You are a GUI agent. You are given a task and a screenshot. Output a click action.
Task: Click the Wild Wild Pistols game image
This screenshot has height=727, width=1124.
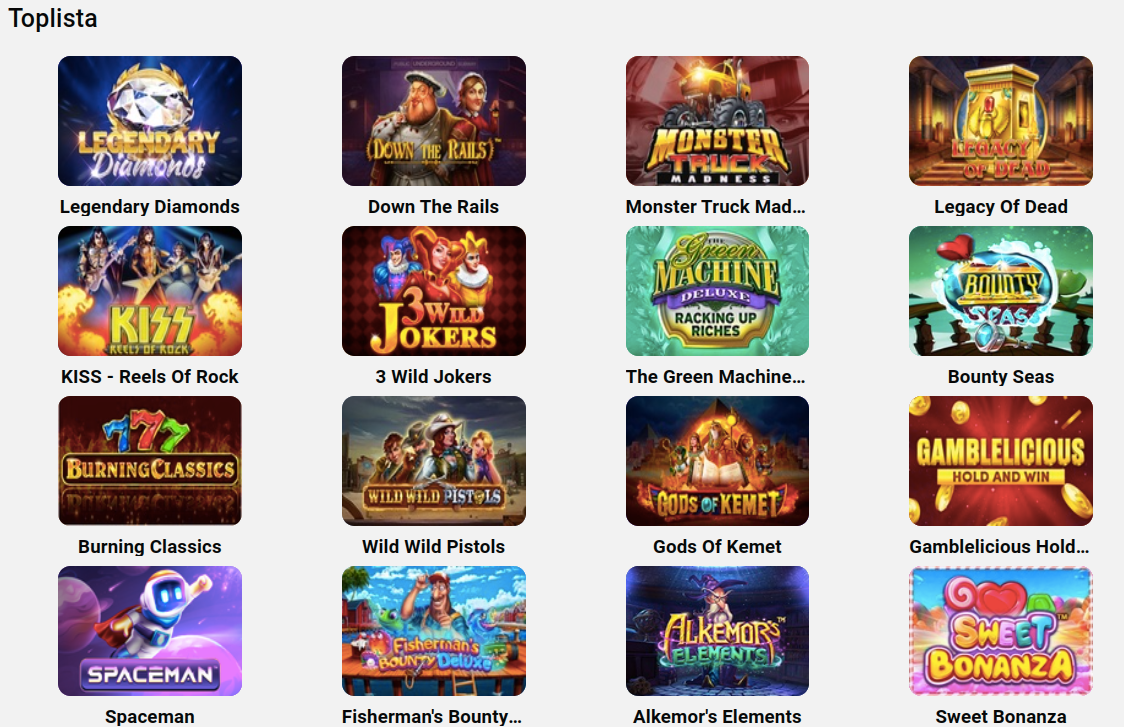click(x=434, y=461)
